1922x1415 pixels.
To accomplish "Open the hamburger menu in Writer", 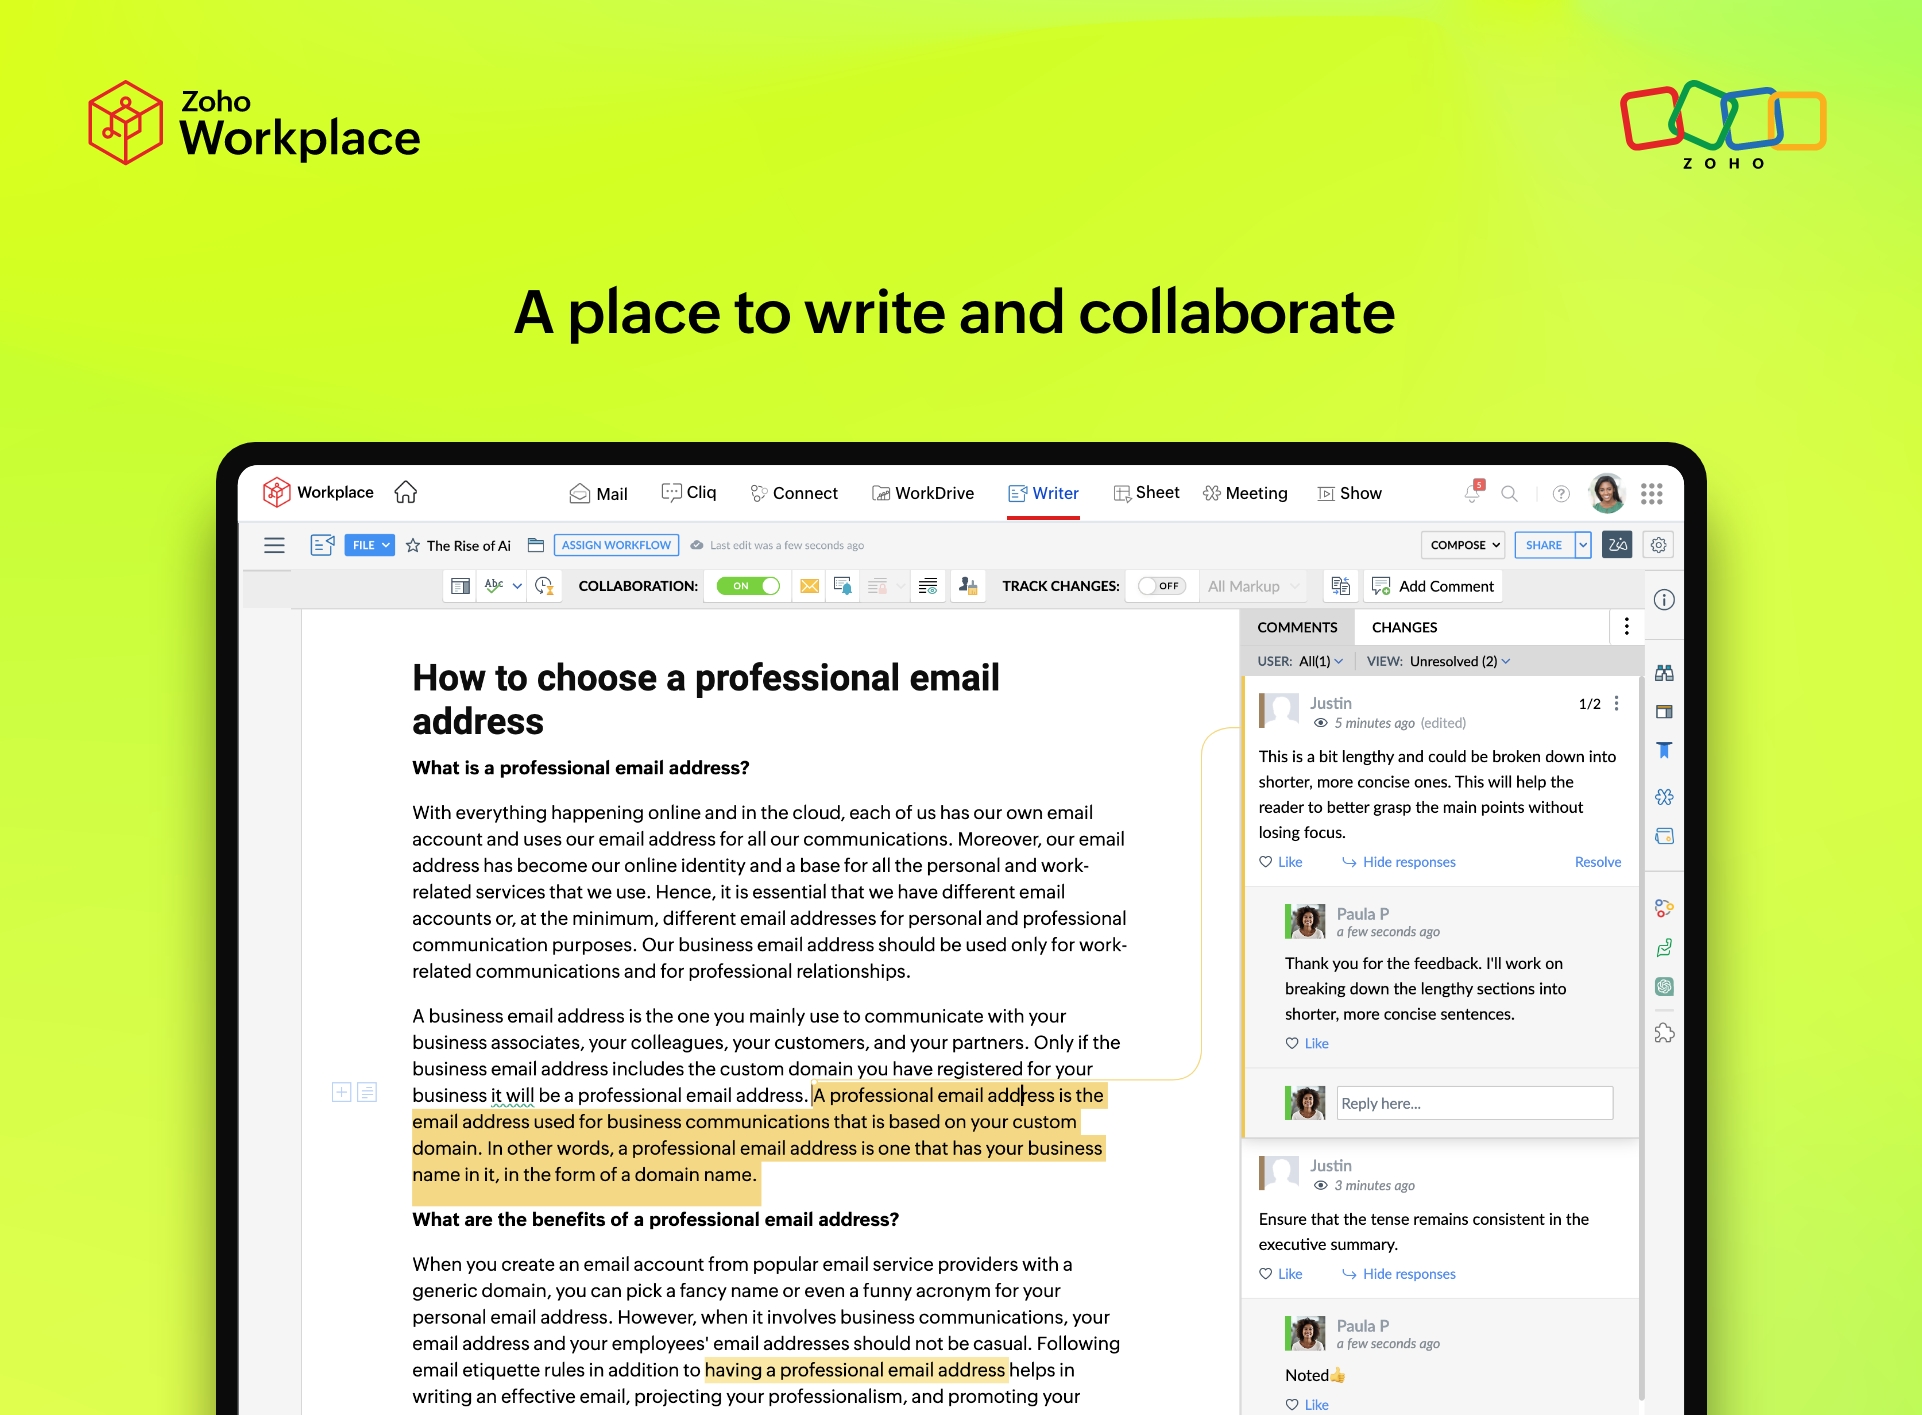I will [x=274, y=545].
